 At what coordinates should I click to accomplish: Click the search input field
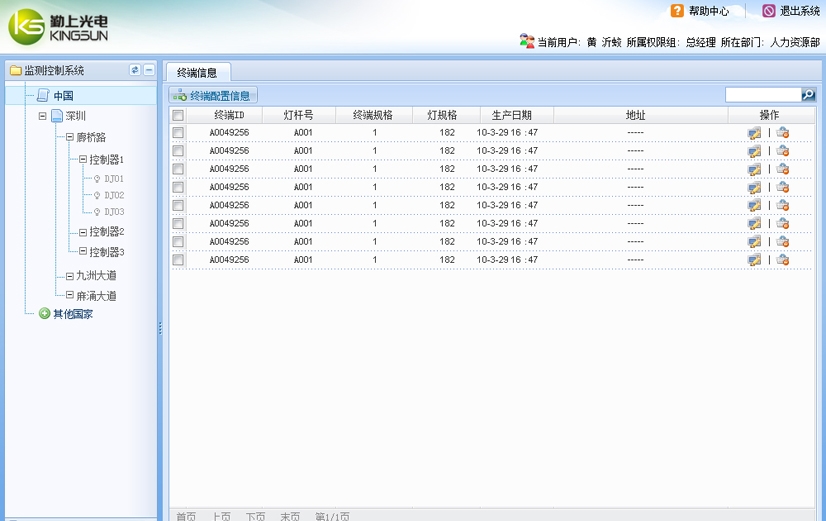point(763,95)
